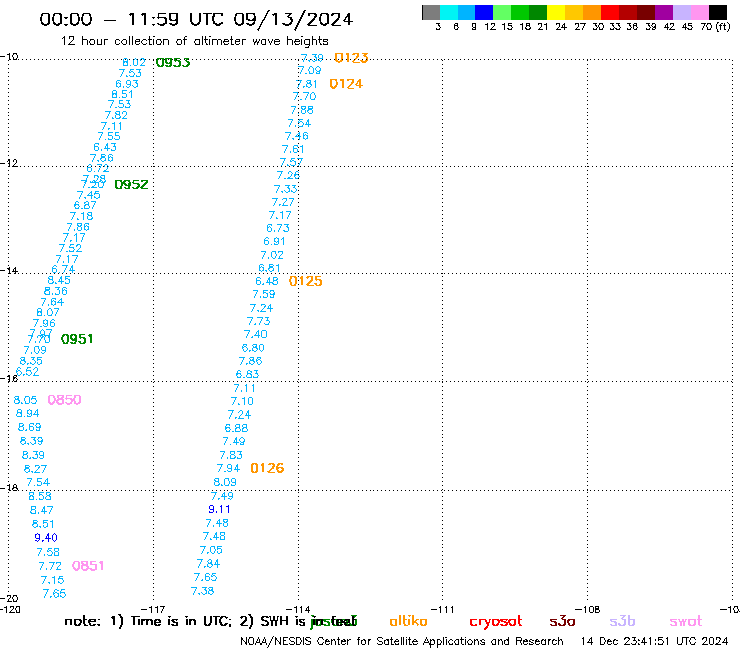Click the black swatch ending the color bar
740x650 pixels.
tap(718, 12)
